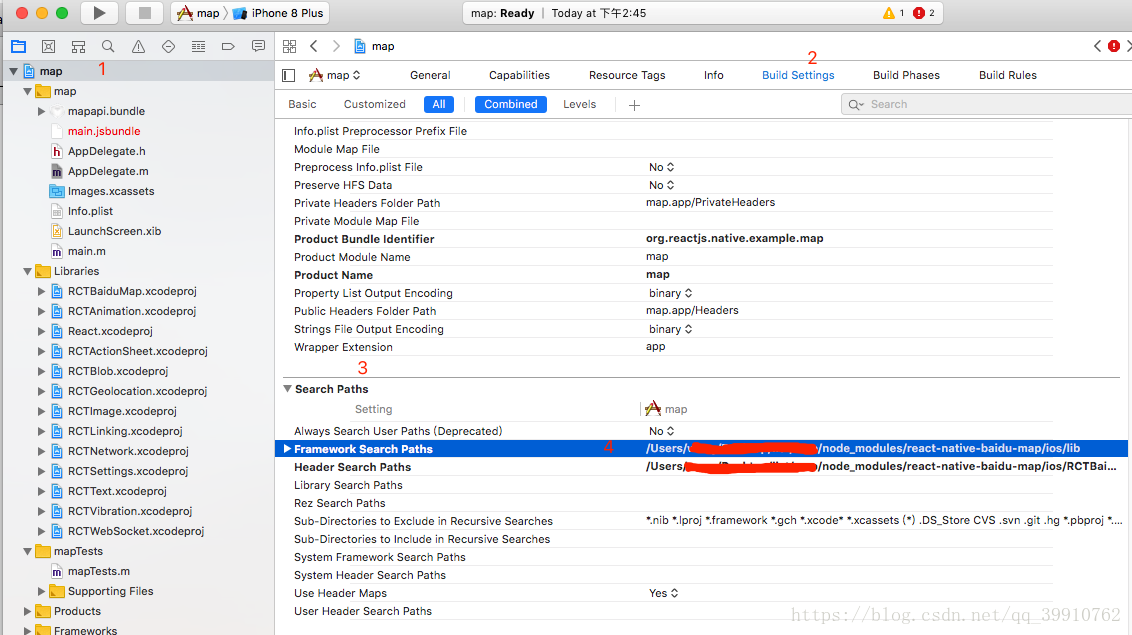Switch to the Build Rules tab
1132x635 pixels.
(1008, 75)
